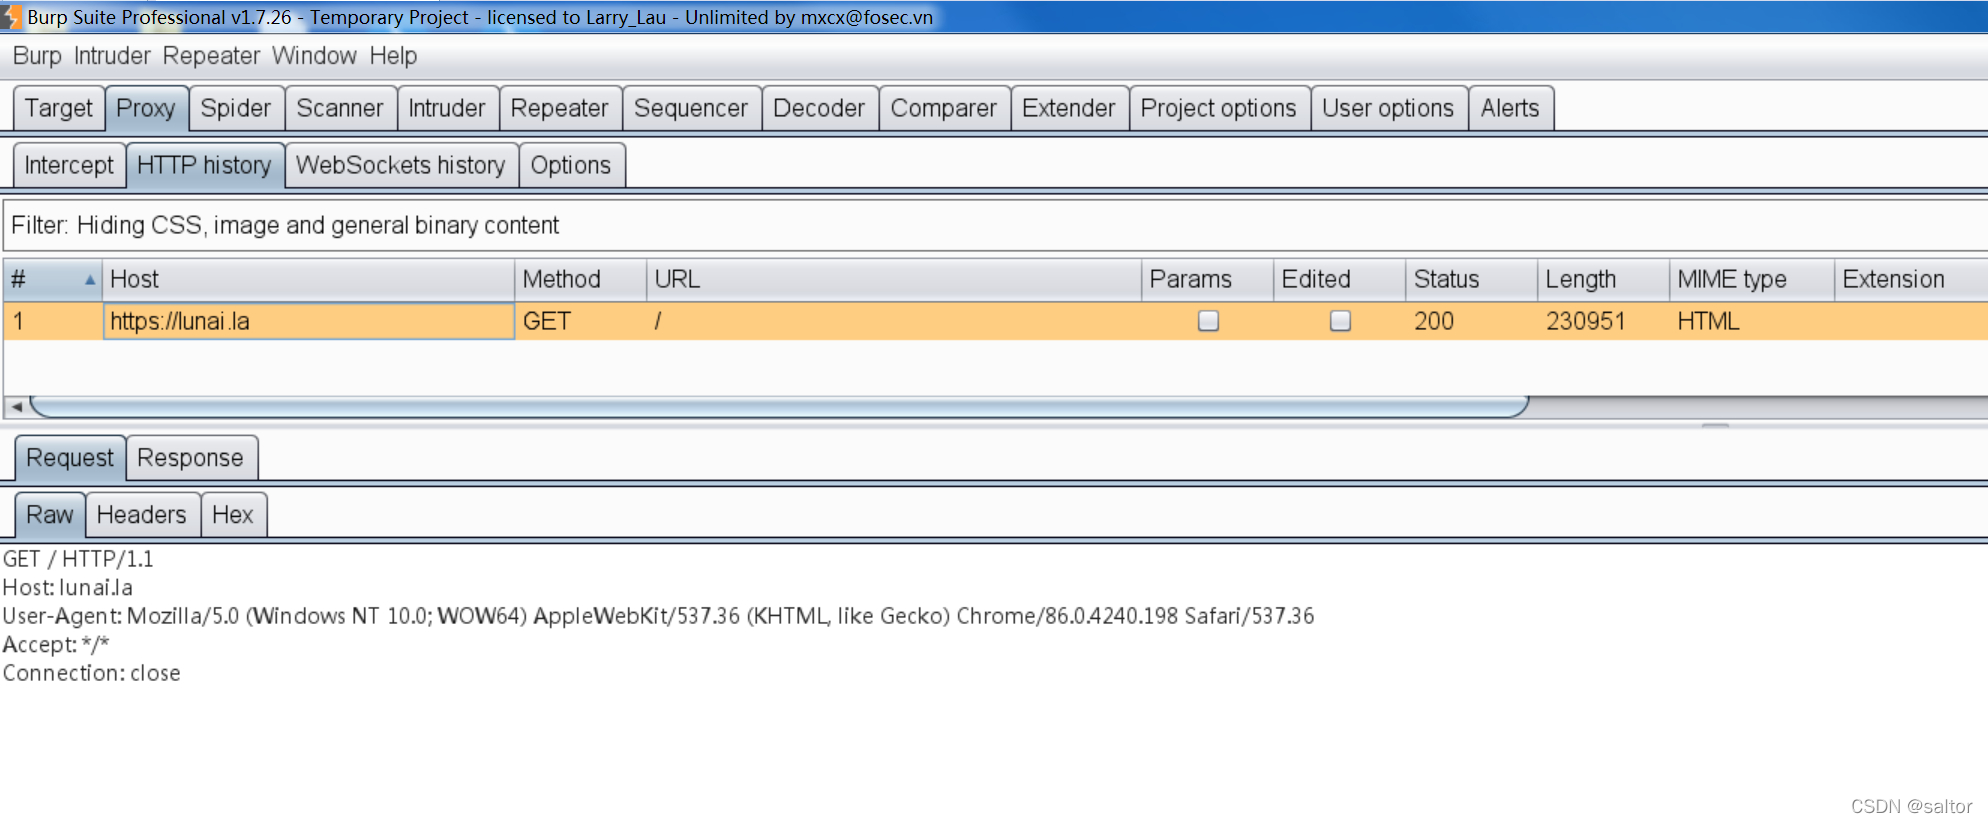Toggle the Edited checkbox for row 1
This screenshot has width=1988, height=823.
1340,321
